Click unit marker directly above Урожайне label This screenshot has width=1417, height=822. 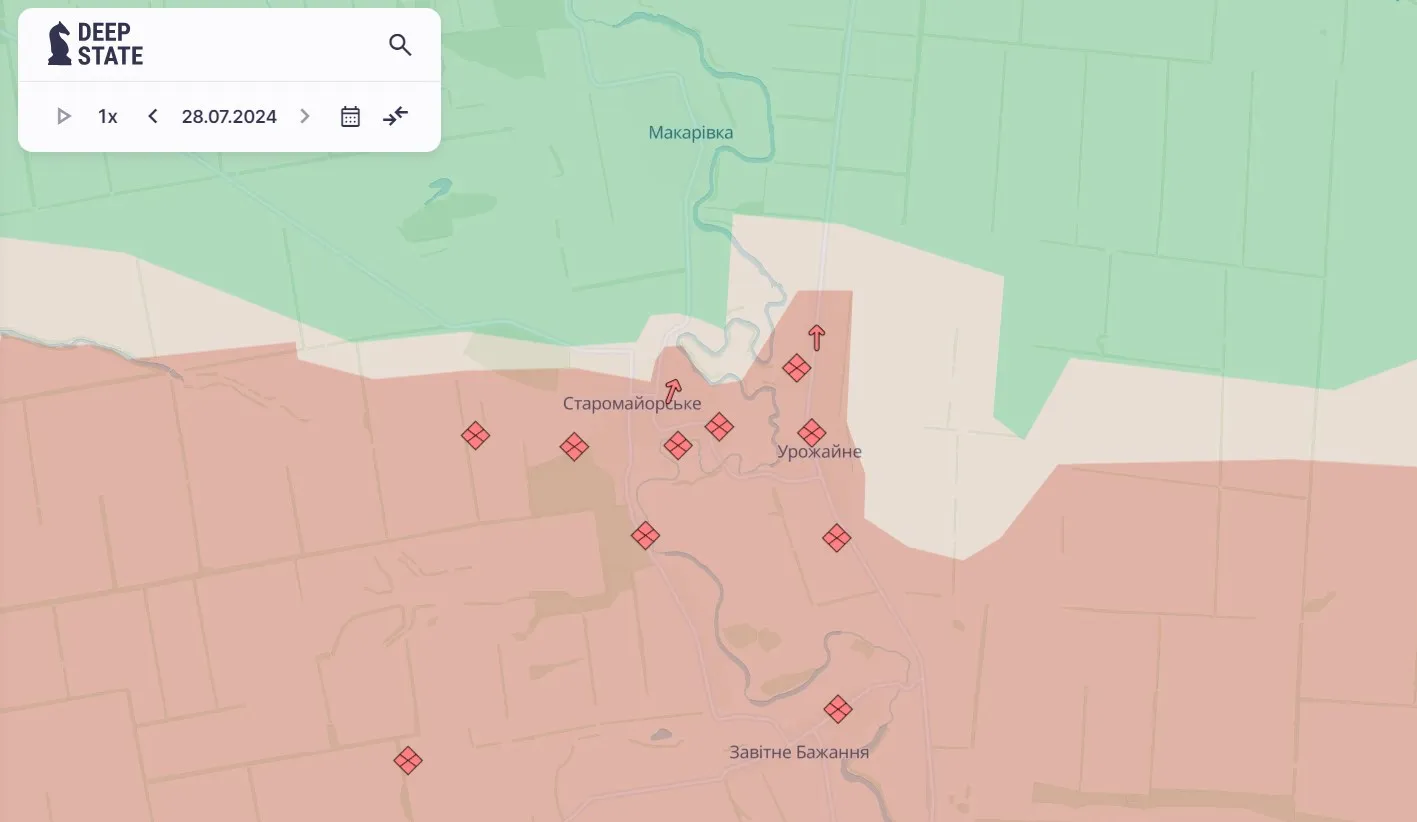pos(812,433)
